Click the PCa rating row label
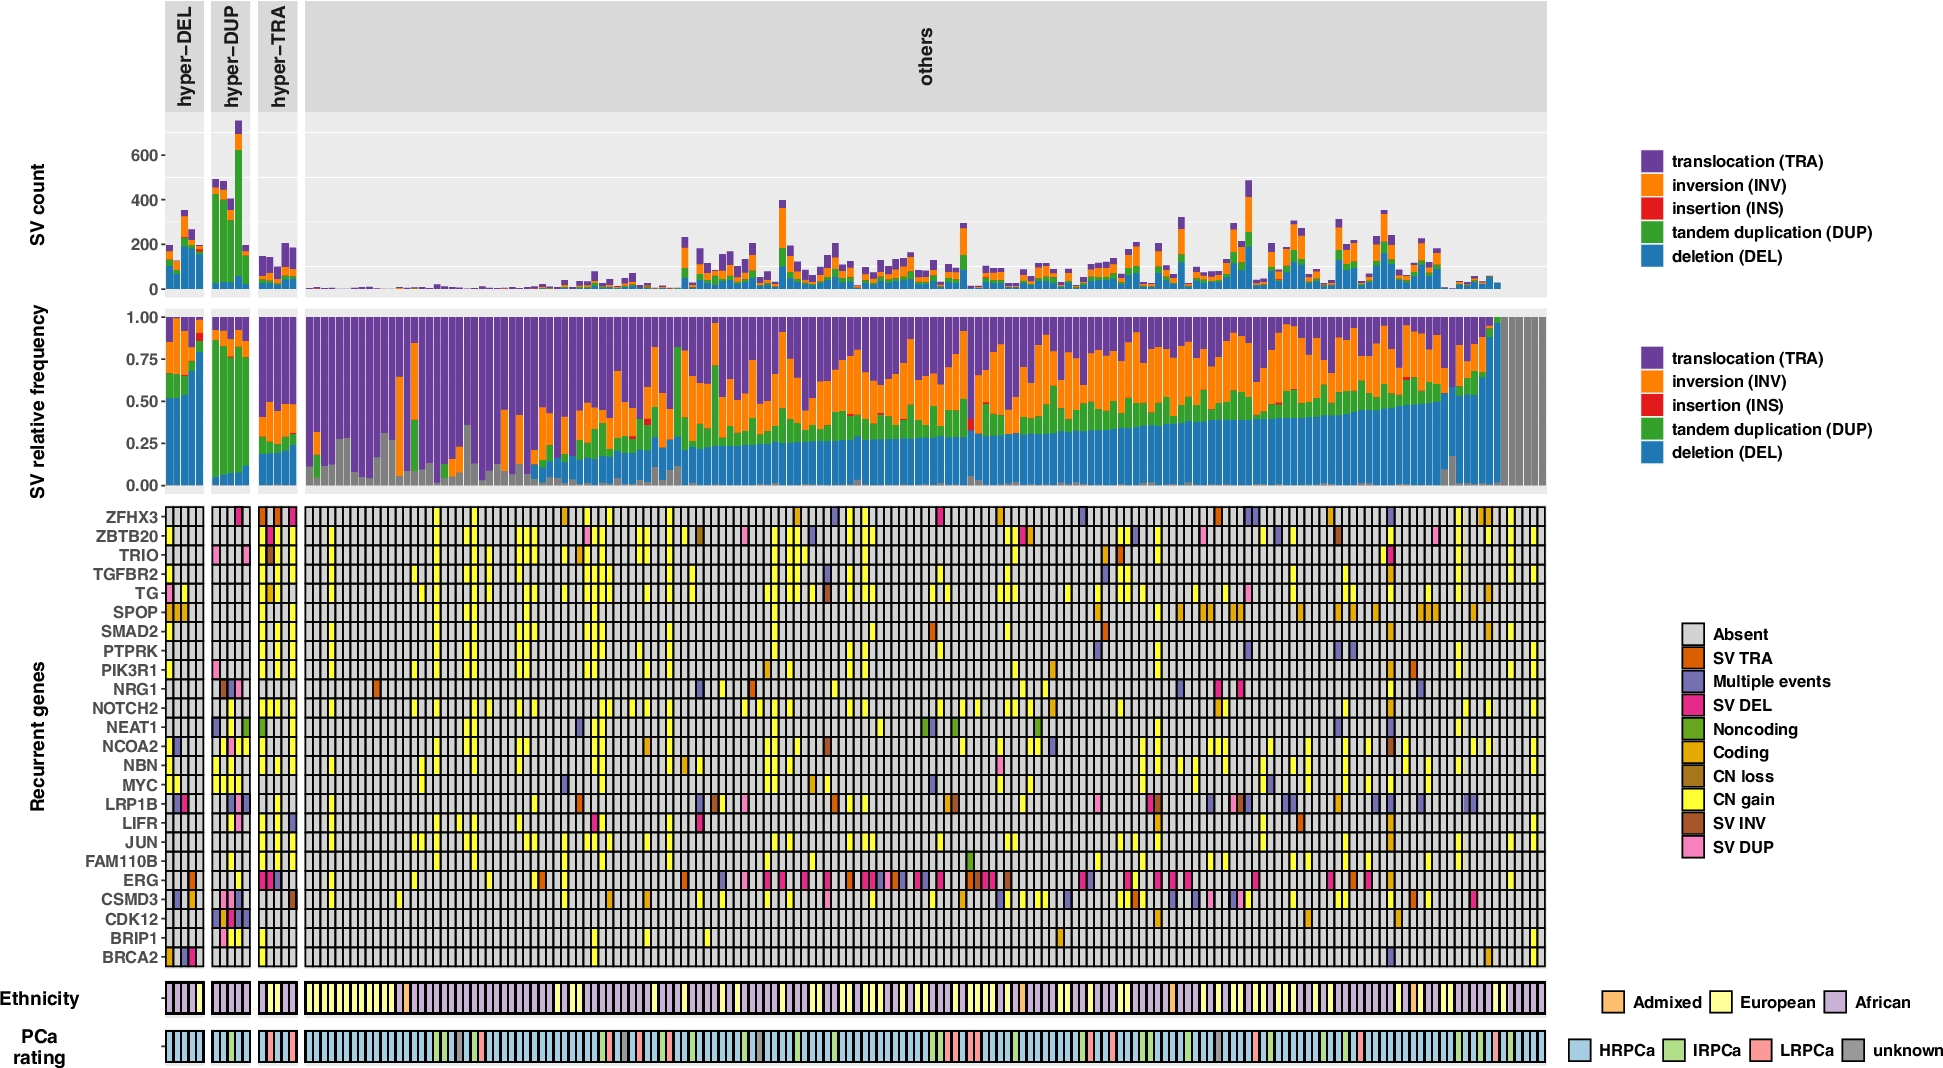Image resolution: width=1943 pixels, height=1068 pixels. point(40,1047)
